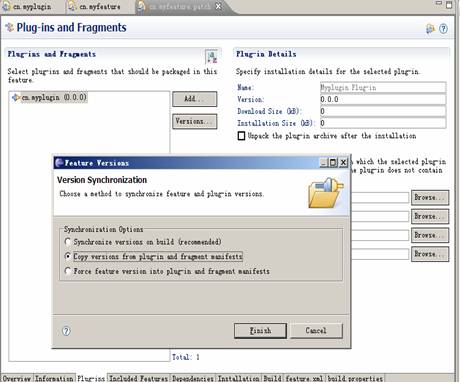
Task: Maximize the editor area view
Action: 449,4
